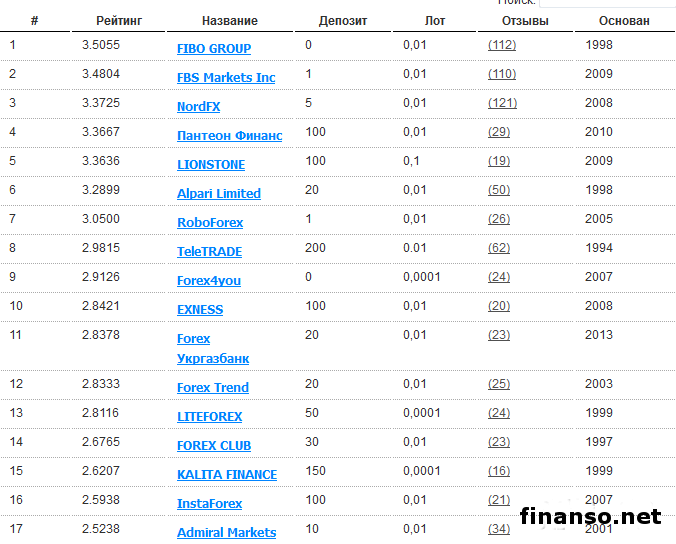Viewport: 676px width, 544px height.
Task: Sort table by Депозит column header
Action: point(343,20)
